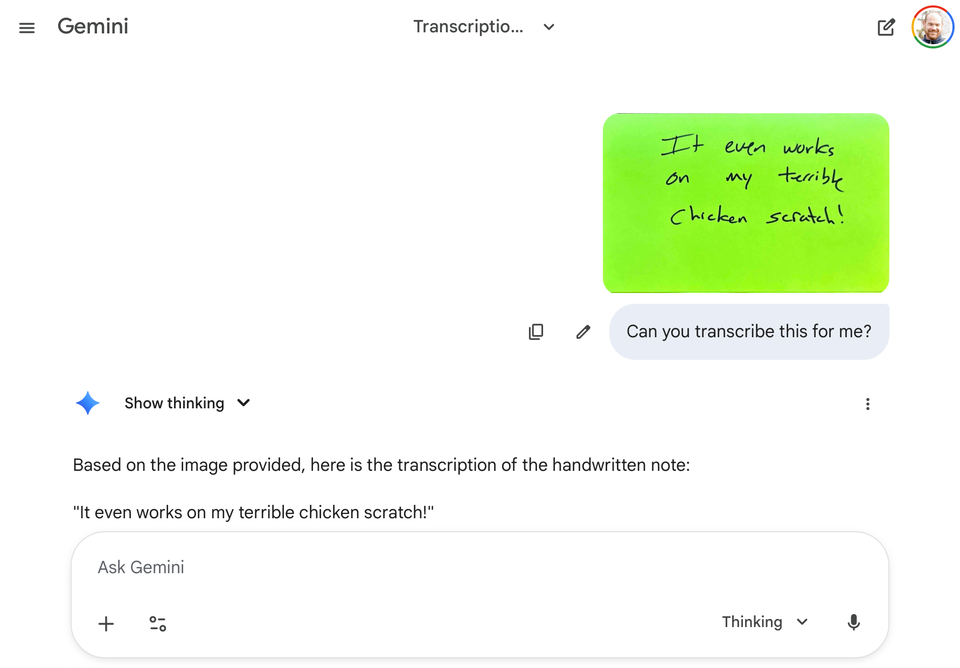Screen dimensions: 960x668
Task: Open the main navigation menu
Action: [x=26, y=27]
